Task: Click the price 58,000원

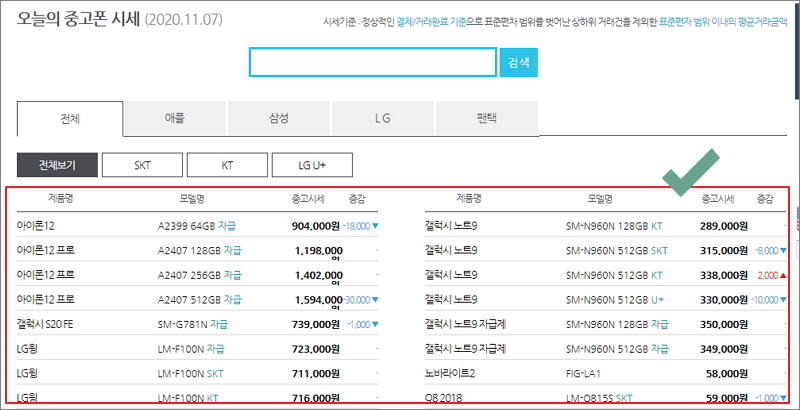Action: [x=727, y=374]
